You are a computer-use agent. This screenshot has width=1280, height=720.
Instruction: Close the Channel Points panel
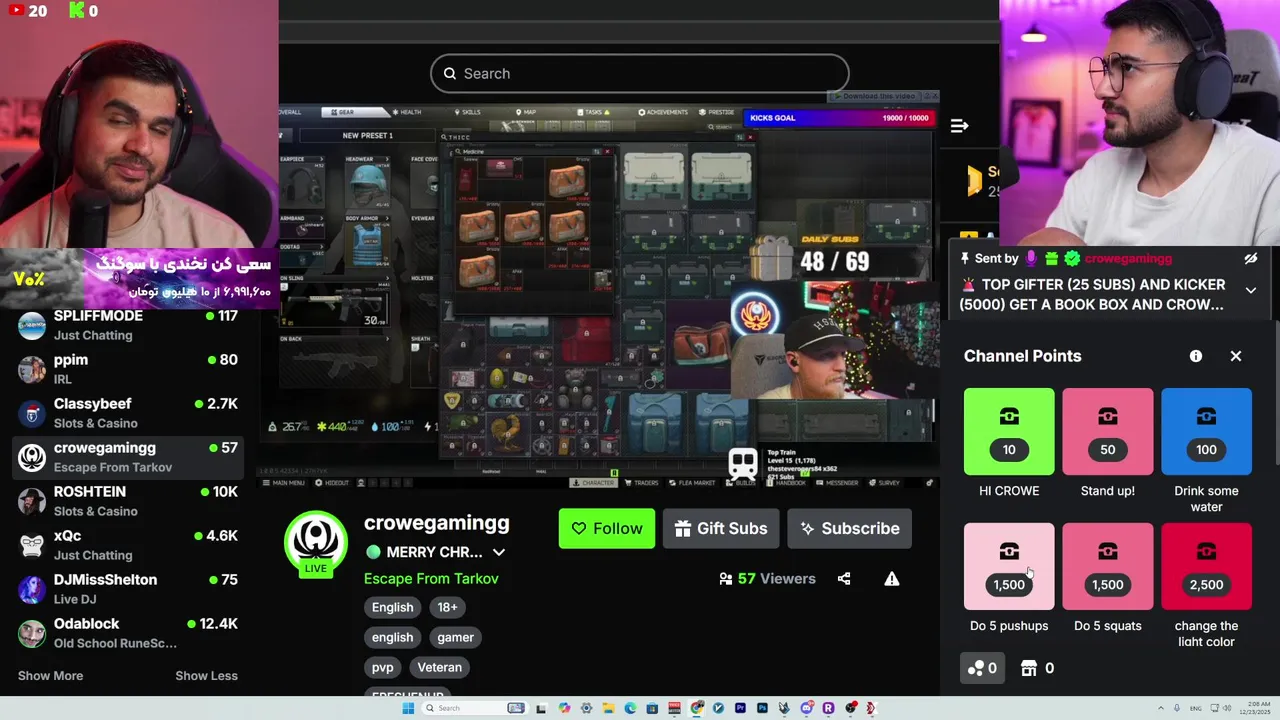click(1236, 356)
